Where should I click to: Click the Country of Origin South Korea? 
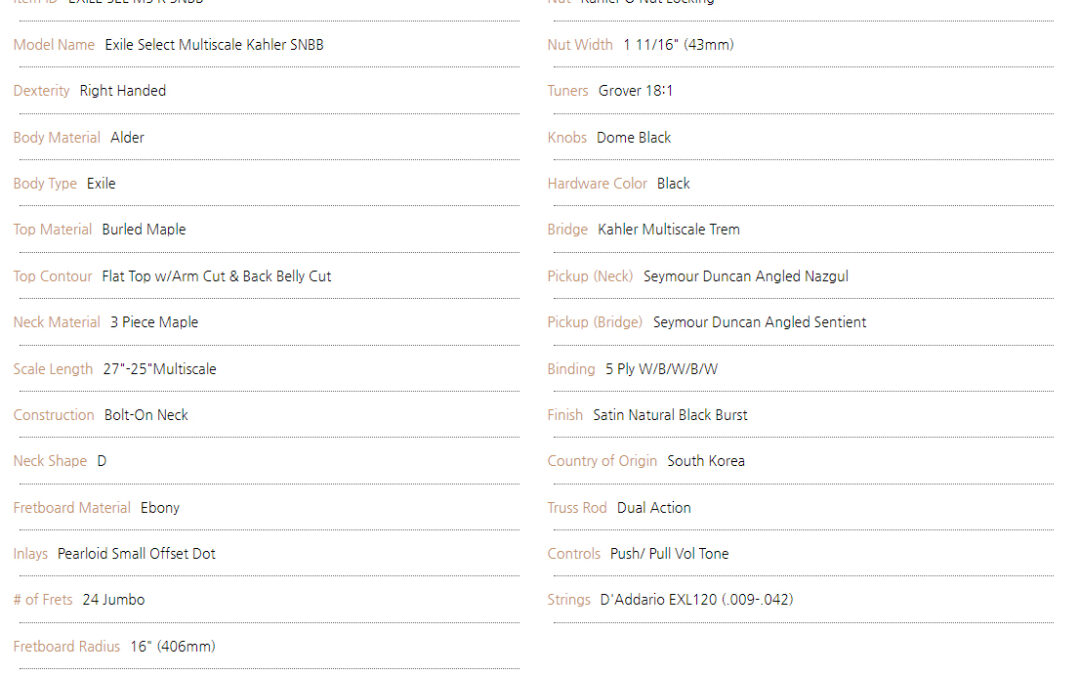(x=706, y=461)
